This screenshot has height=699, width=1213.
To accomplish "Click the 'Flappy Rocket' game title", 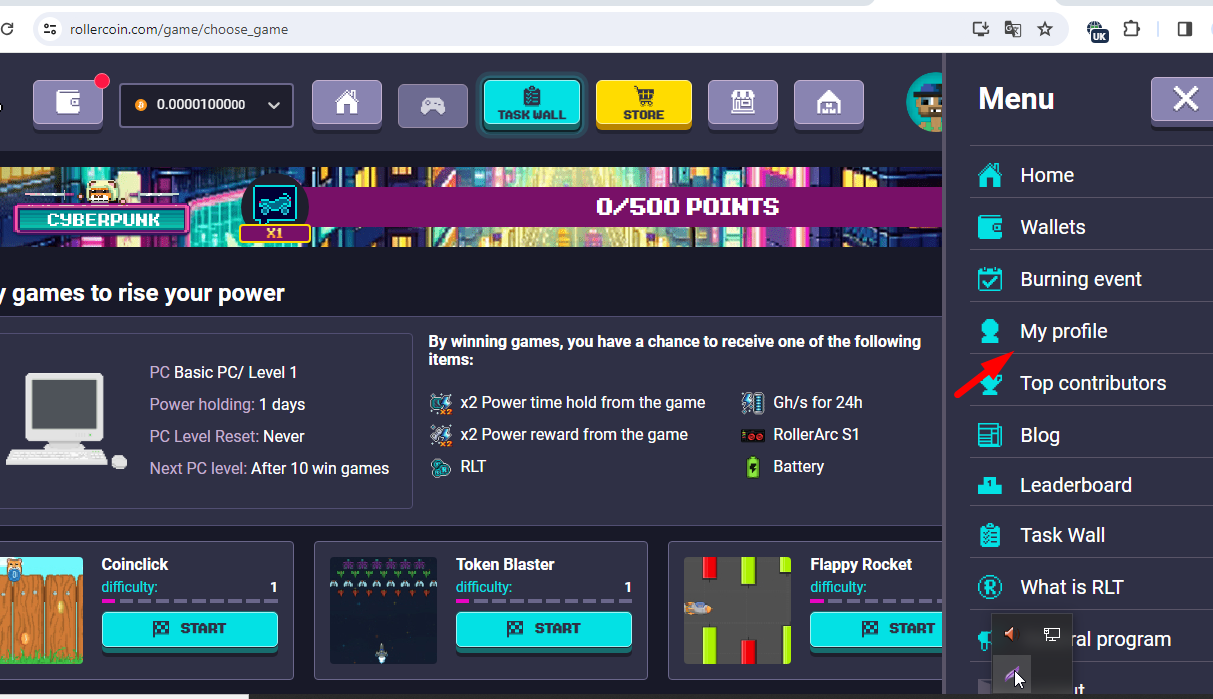I will (861, 564).
